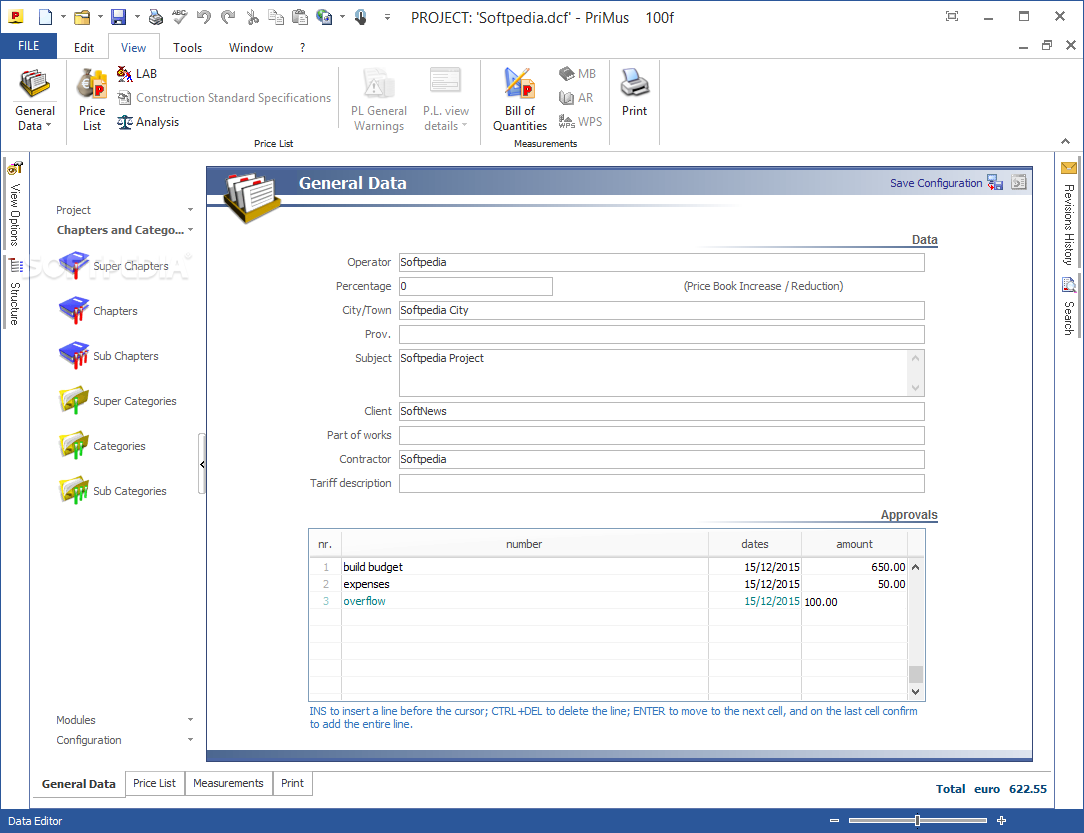This screenshot has height=833, width=1084.
Task: Switch to the Print bottom tab
Action: (x=292, y=783)
